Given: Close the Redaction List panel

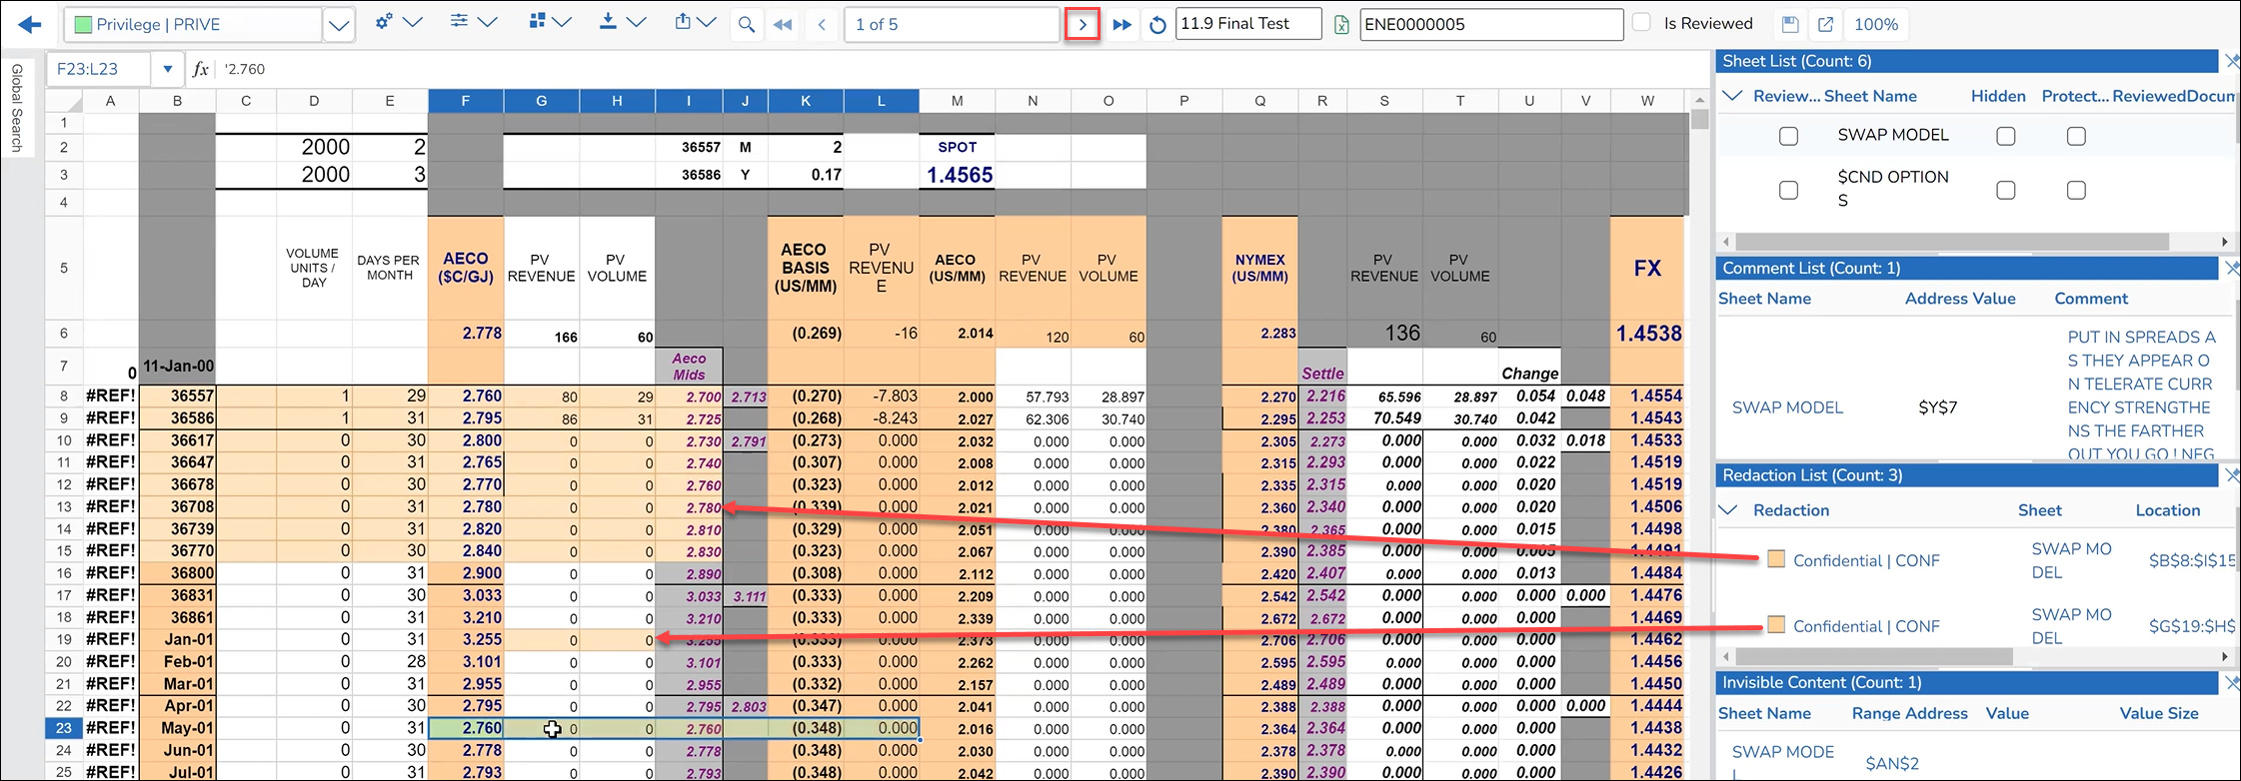Looking at the screenshot, I should pyautogui.click(x=2232, y=475).
